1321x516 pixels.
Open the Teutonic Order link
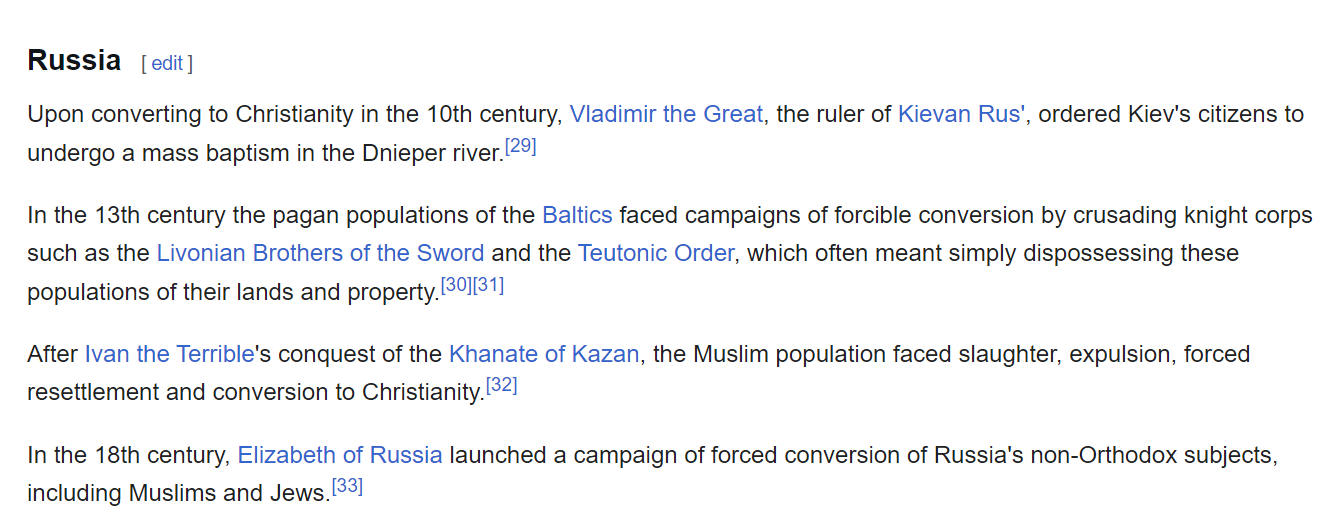(656, 253)
